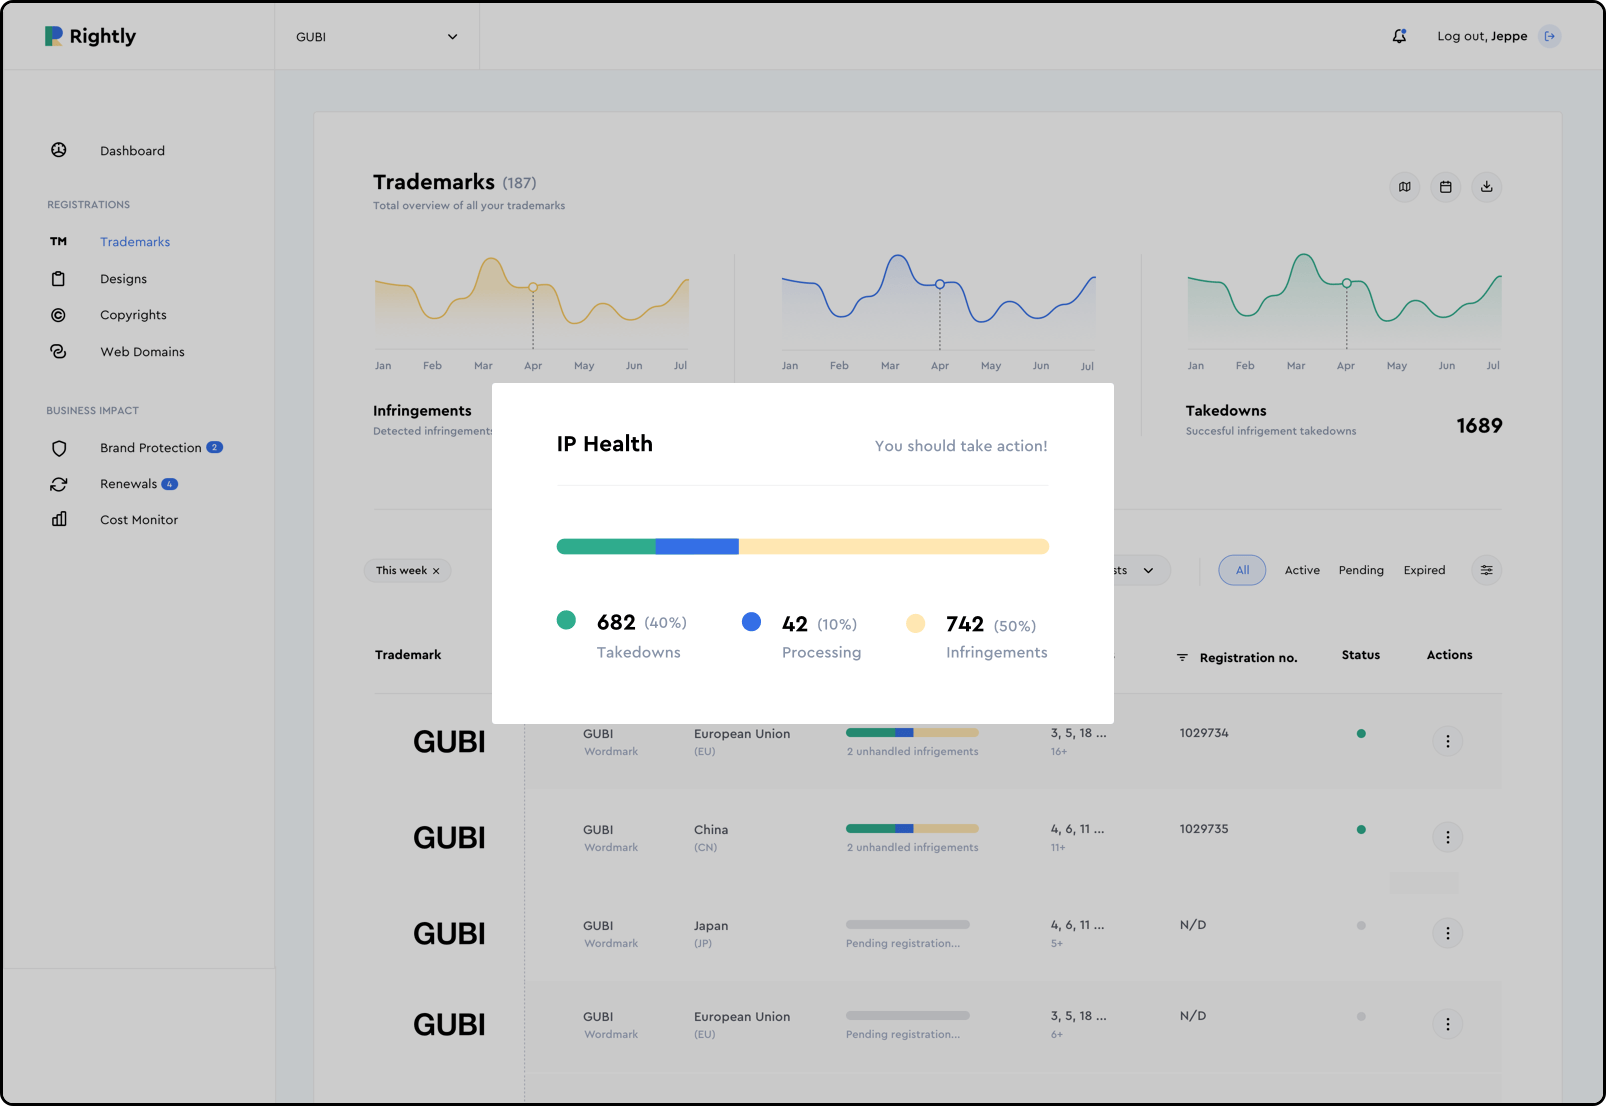The height and width of the screenshot is (1106, 1606).
Task: Click the green Takedowns legend dot
Action: click(x=566, y=620)
